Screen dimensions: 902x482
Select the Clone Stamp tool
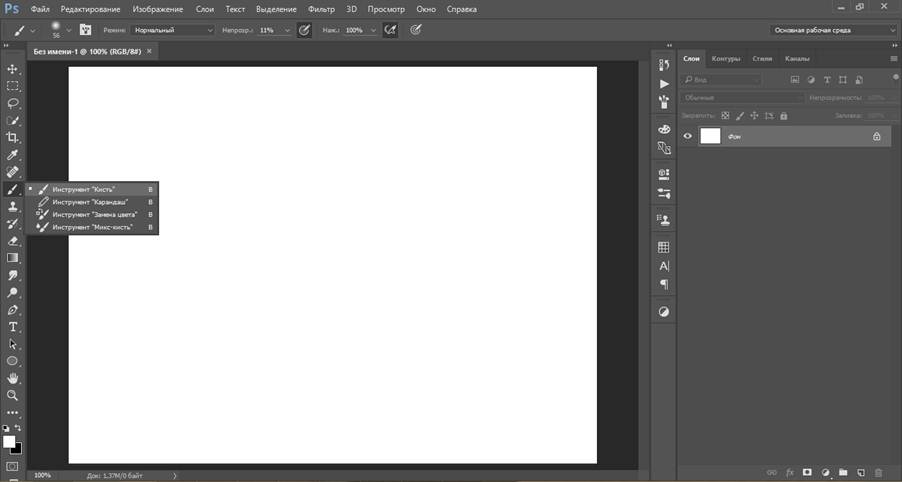pos(12,206)
